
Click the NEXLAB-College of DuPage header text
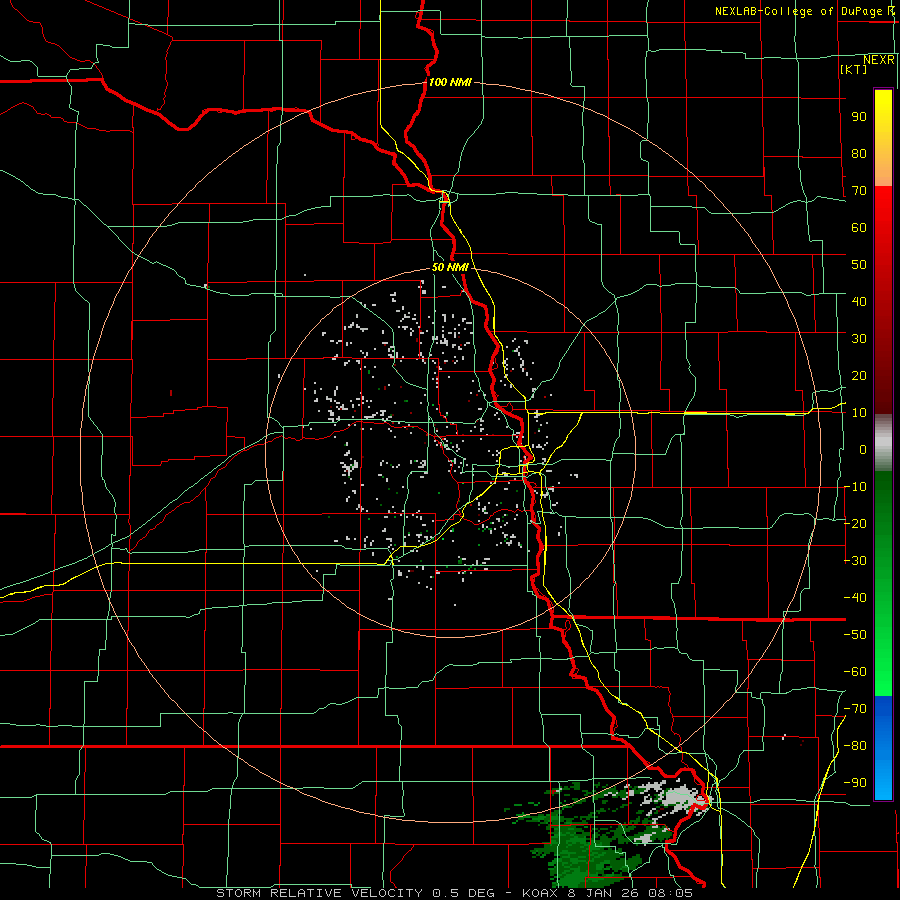(805, 11)
